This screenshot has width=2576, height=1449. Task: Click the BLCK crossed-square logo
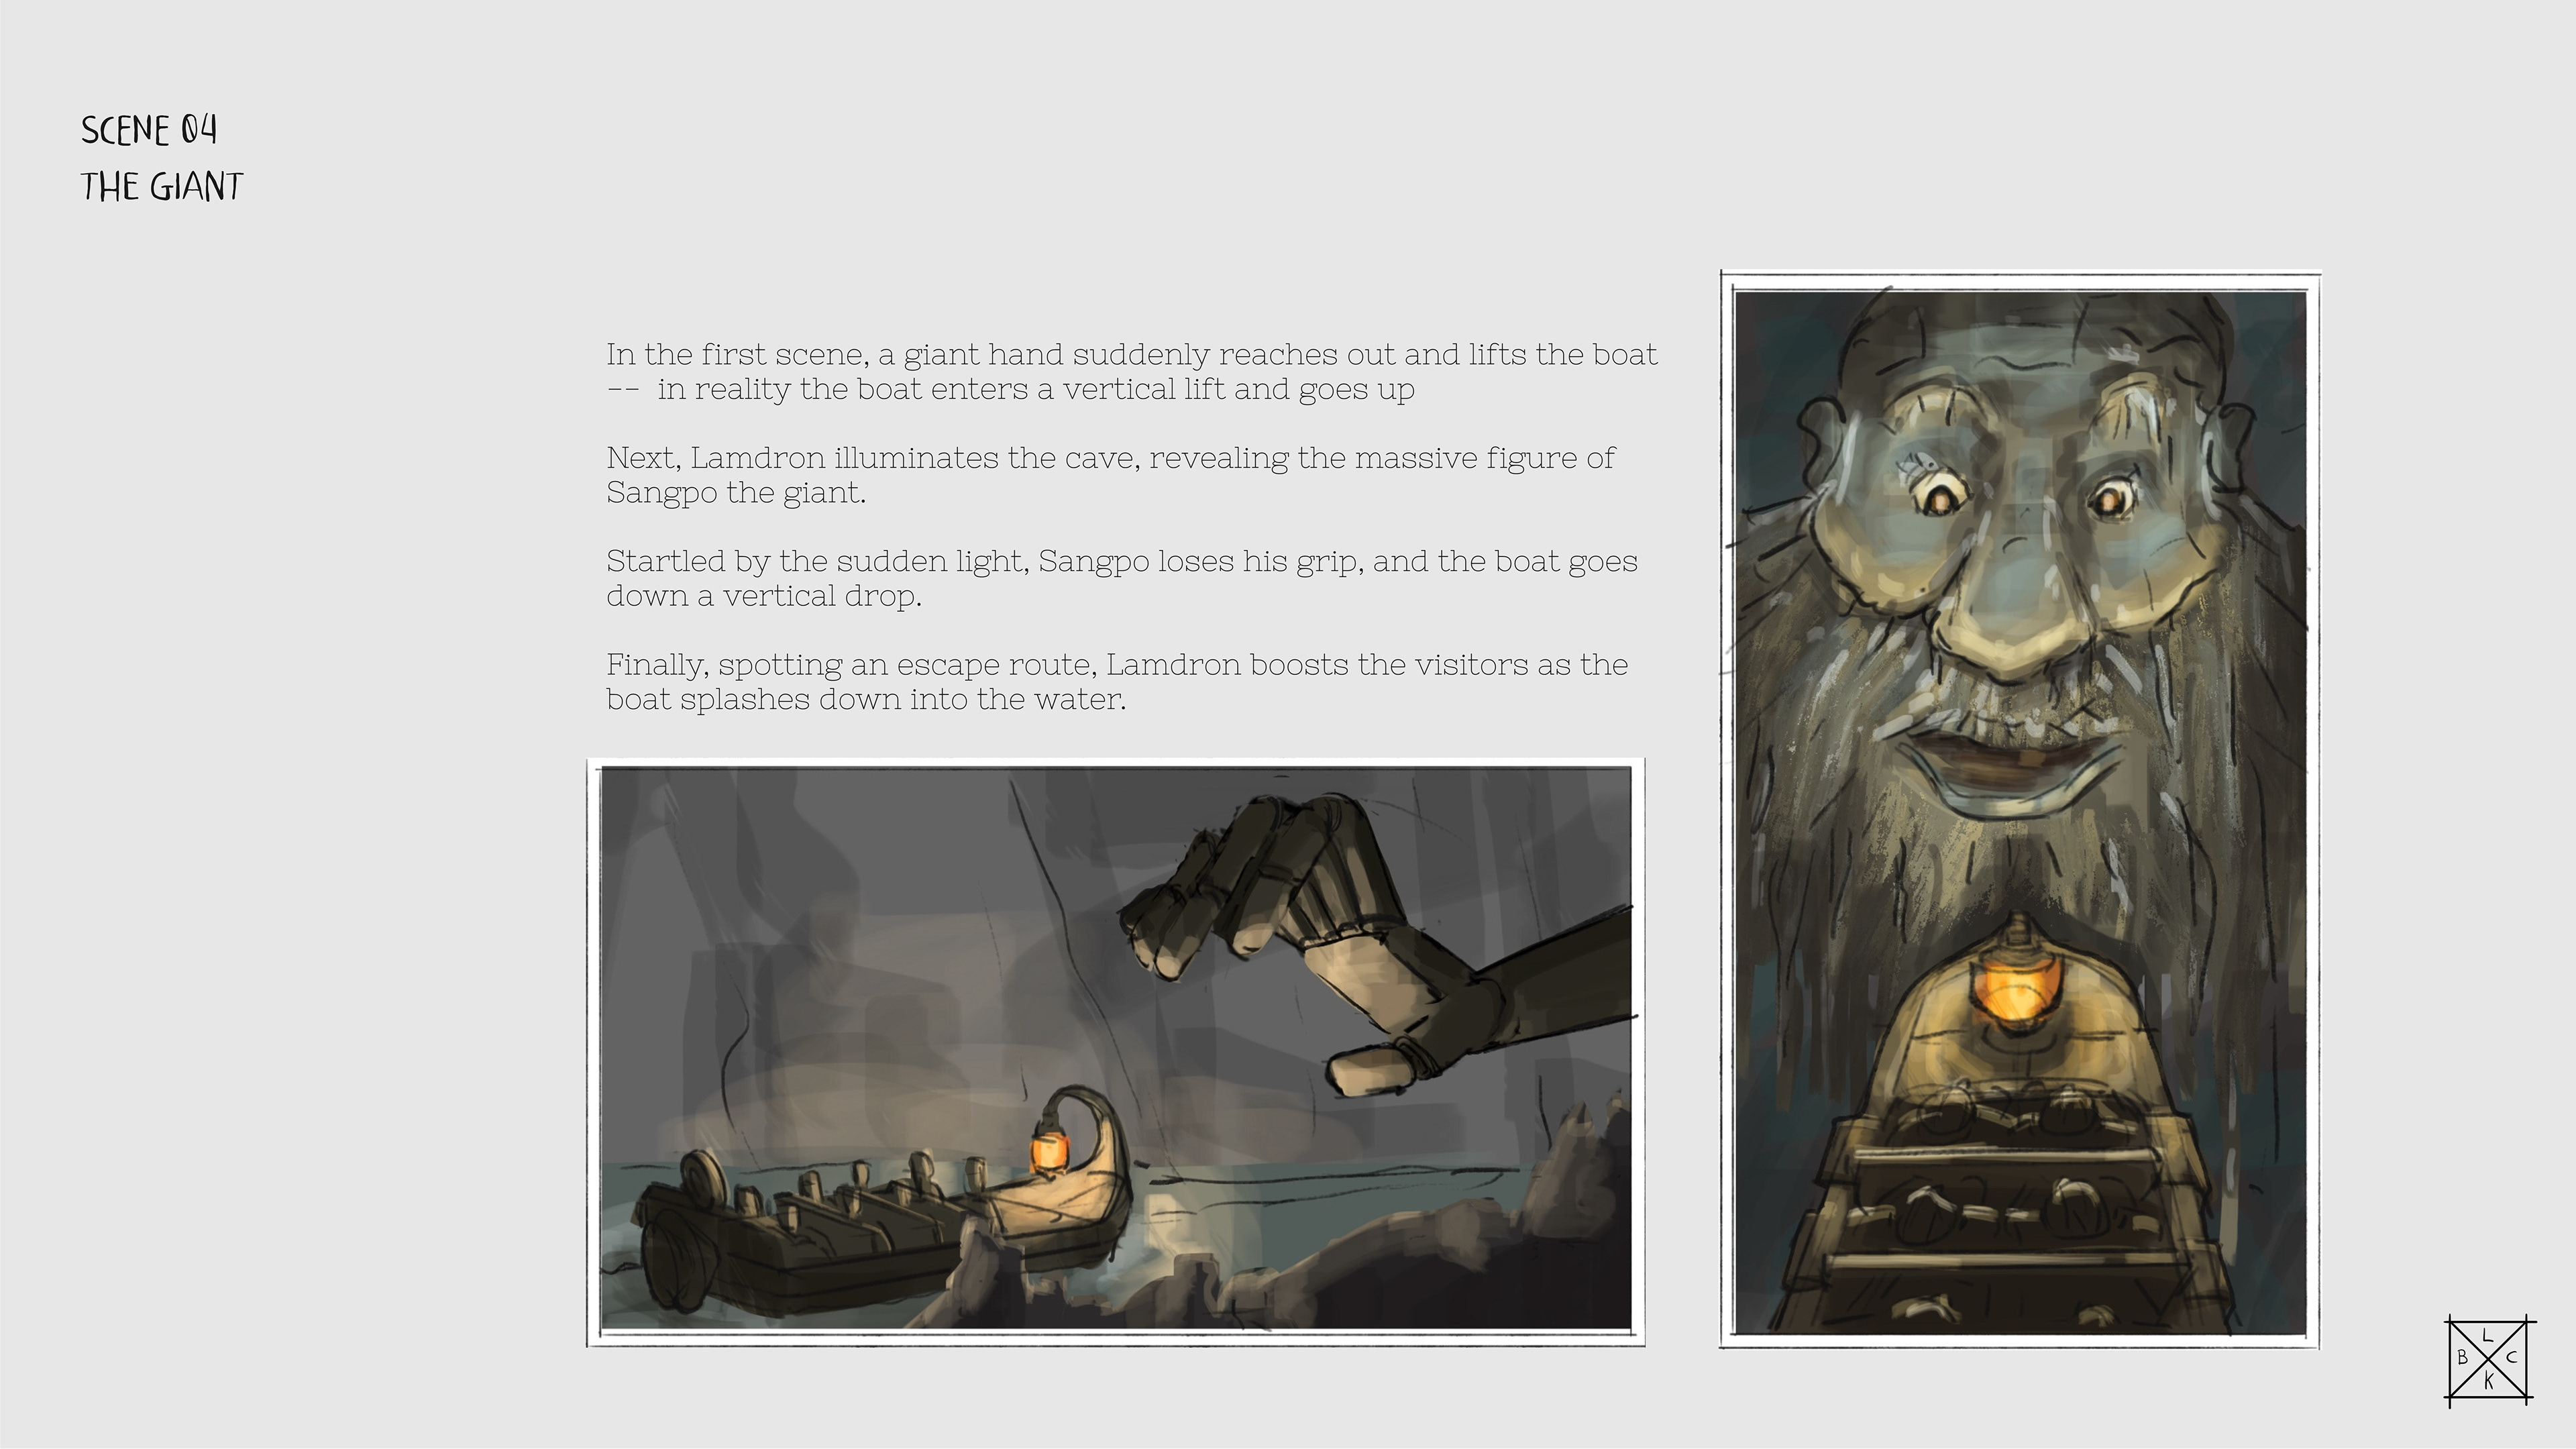pyautogui.click(x=2489, y=1360)
